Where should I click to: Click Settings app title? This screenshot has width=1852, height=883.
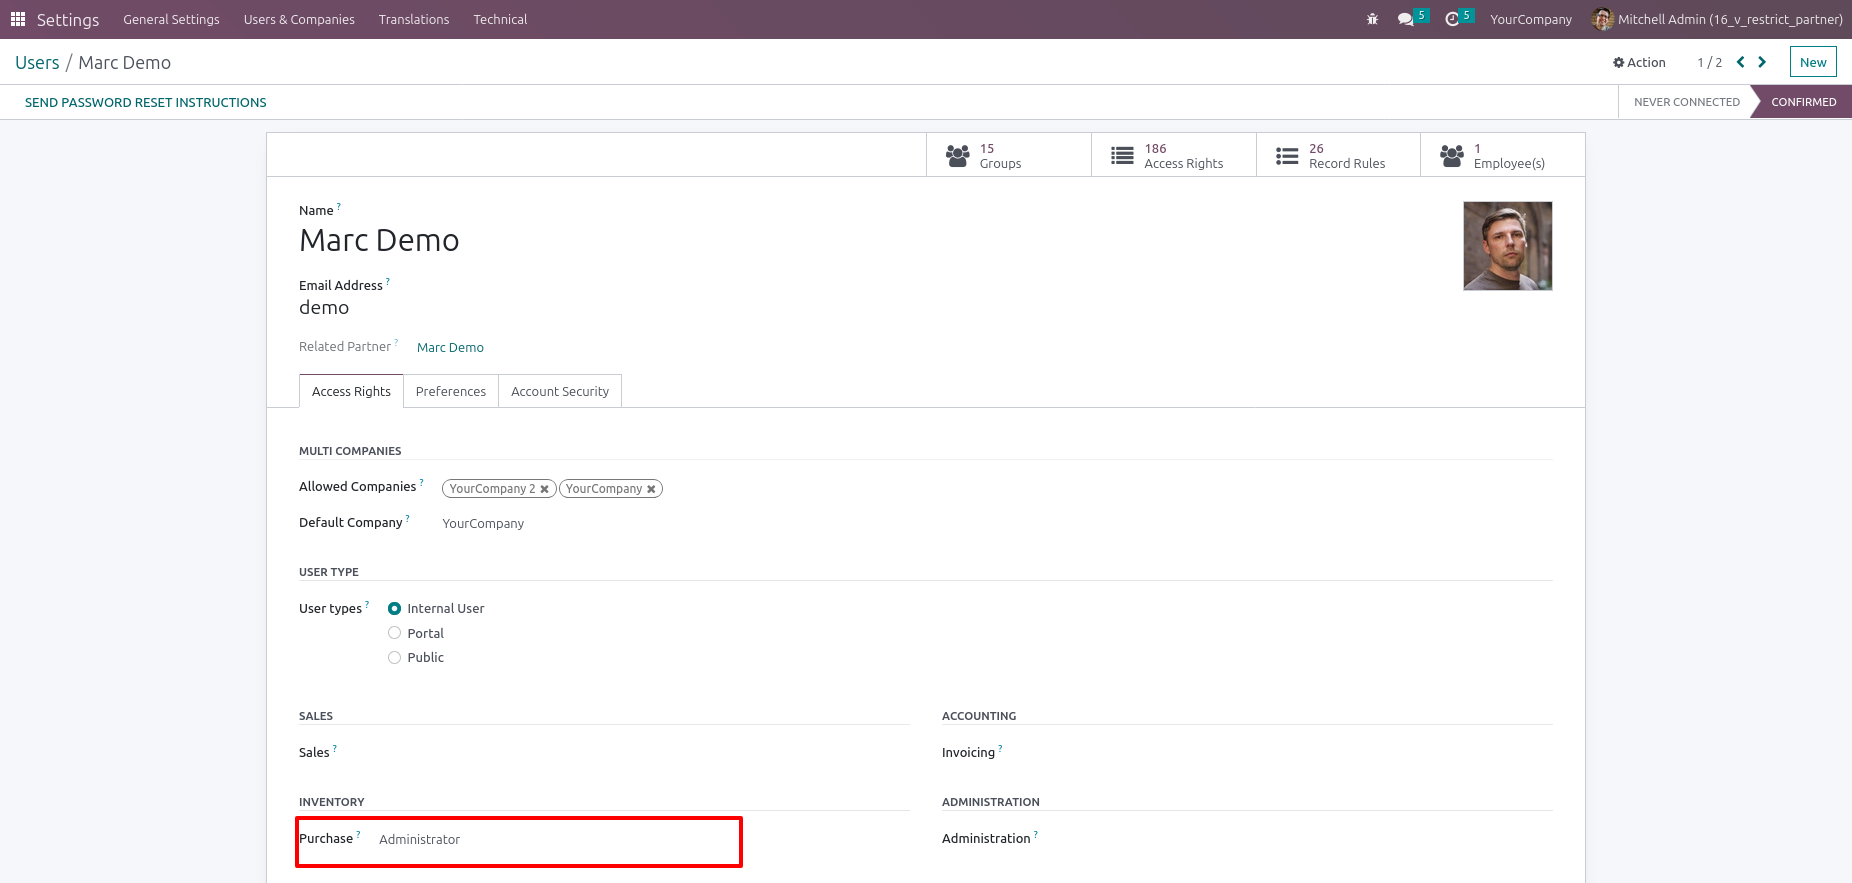[x=68, y=19]
